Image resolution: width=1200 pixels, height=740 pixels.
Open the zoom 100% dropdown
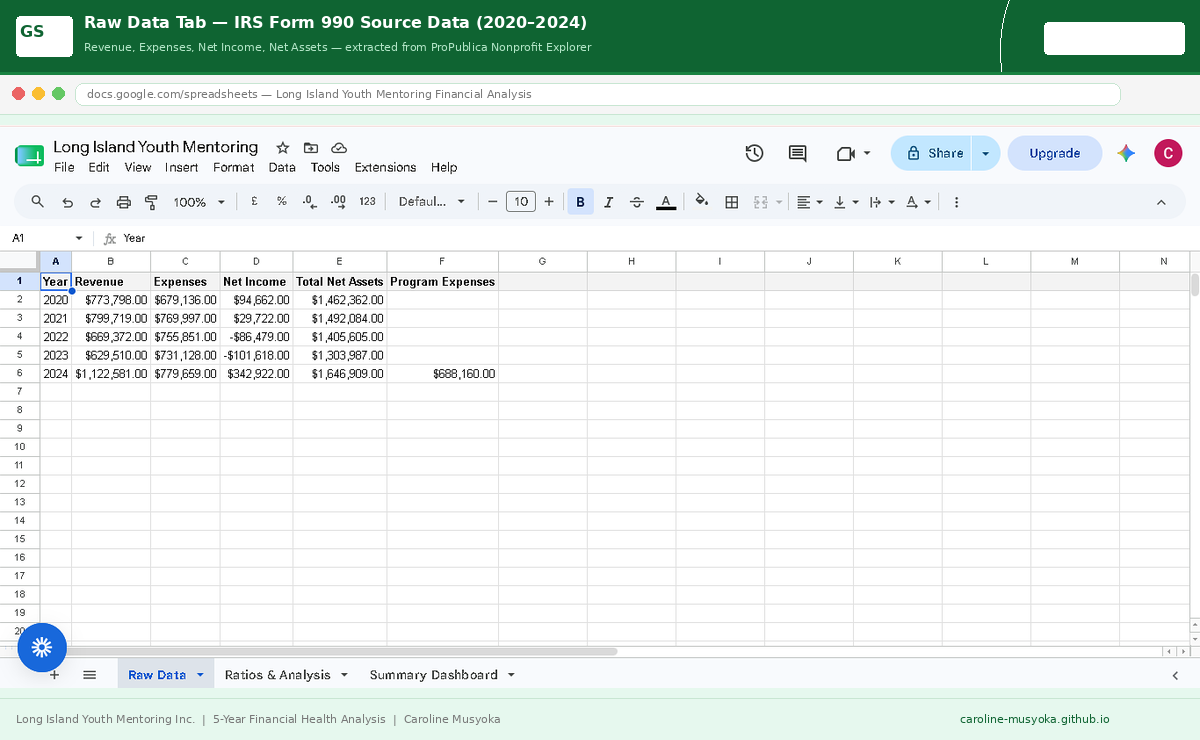[199, 202]
